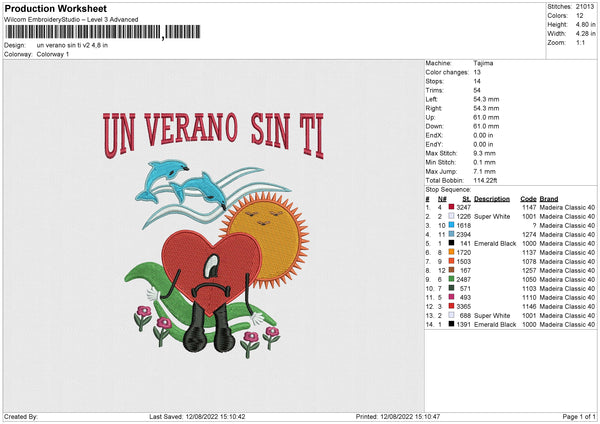The image size is (600, 424).
Task: Click the black swatch in the 141 Emerald Black row
Action: point(451,243)
